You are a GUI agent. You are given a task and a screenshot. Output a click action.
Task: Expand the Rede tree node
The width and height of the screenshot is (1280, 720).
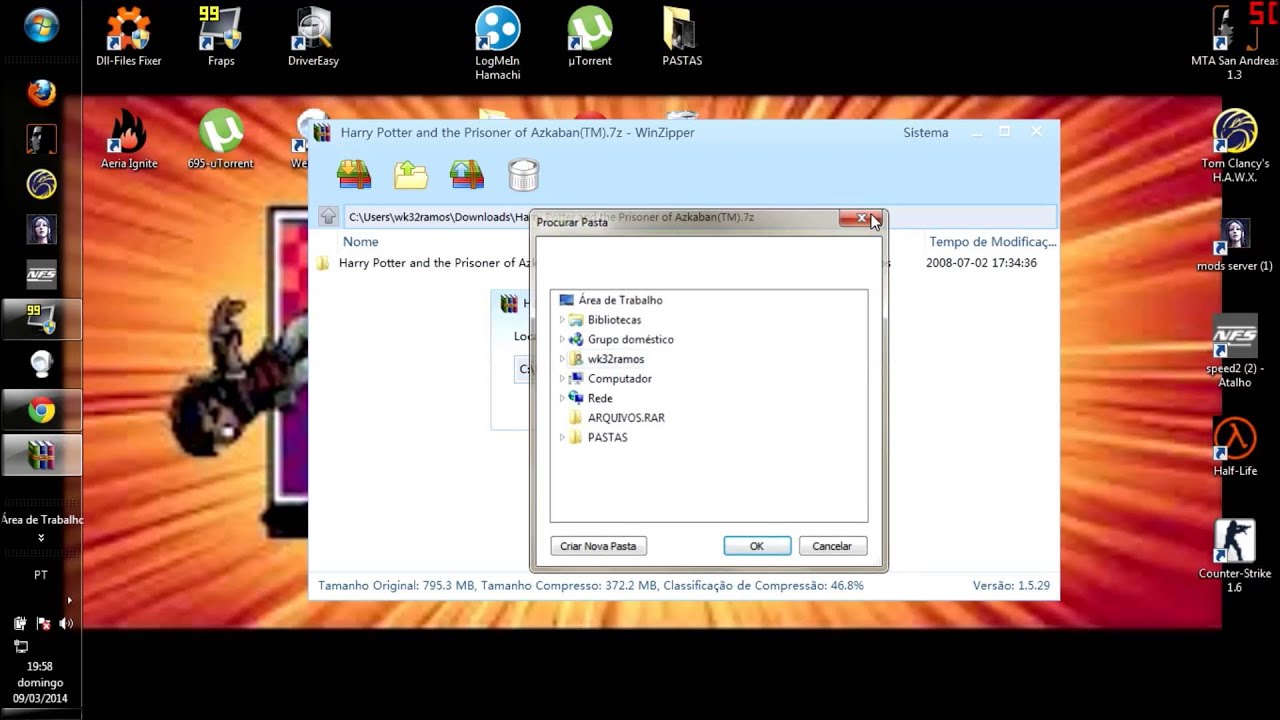pos(562,398)
